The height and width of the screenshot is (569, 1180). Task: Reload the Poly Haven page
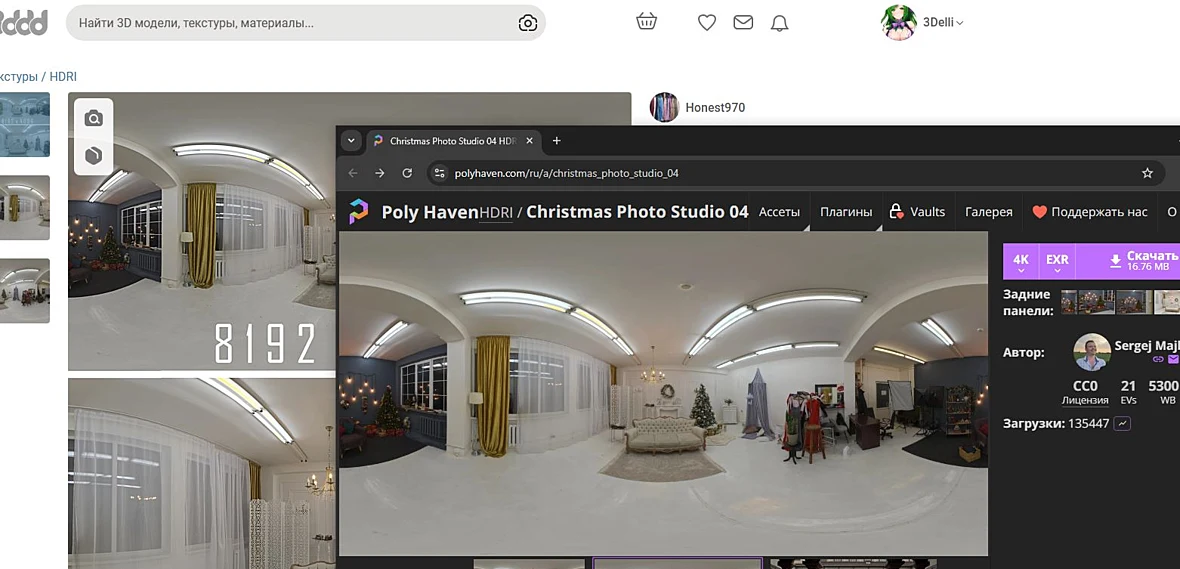(x=407, y=173)
